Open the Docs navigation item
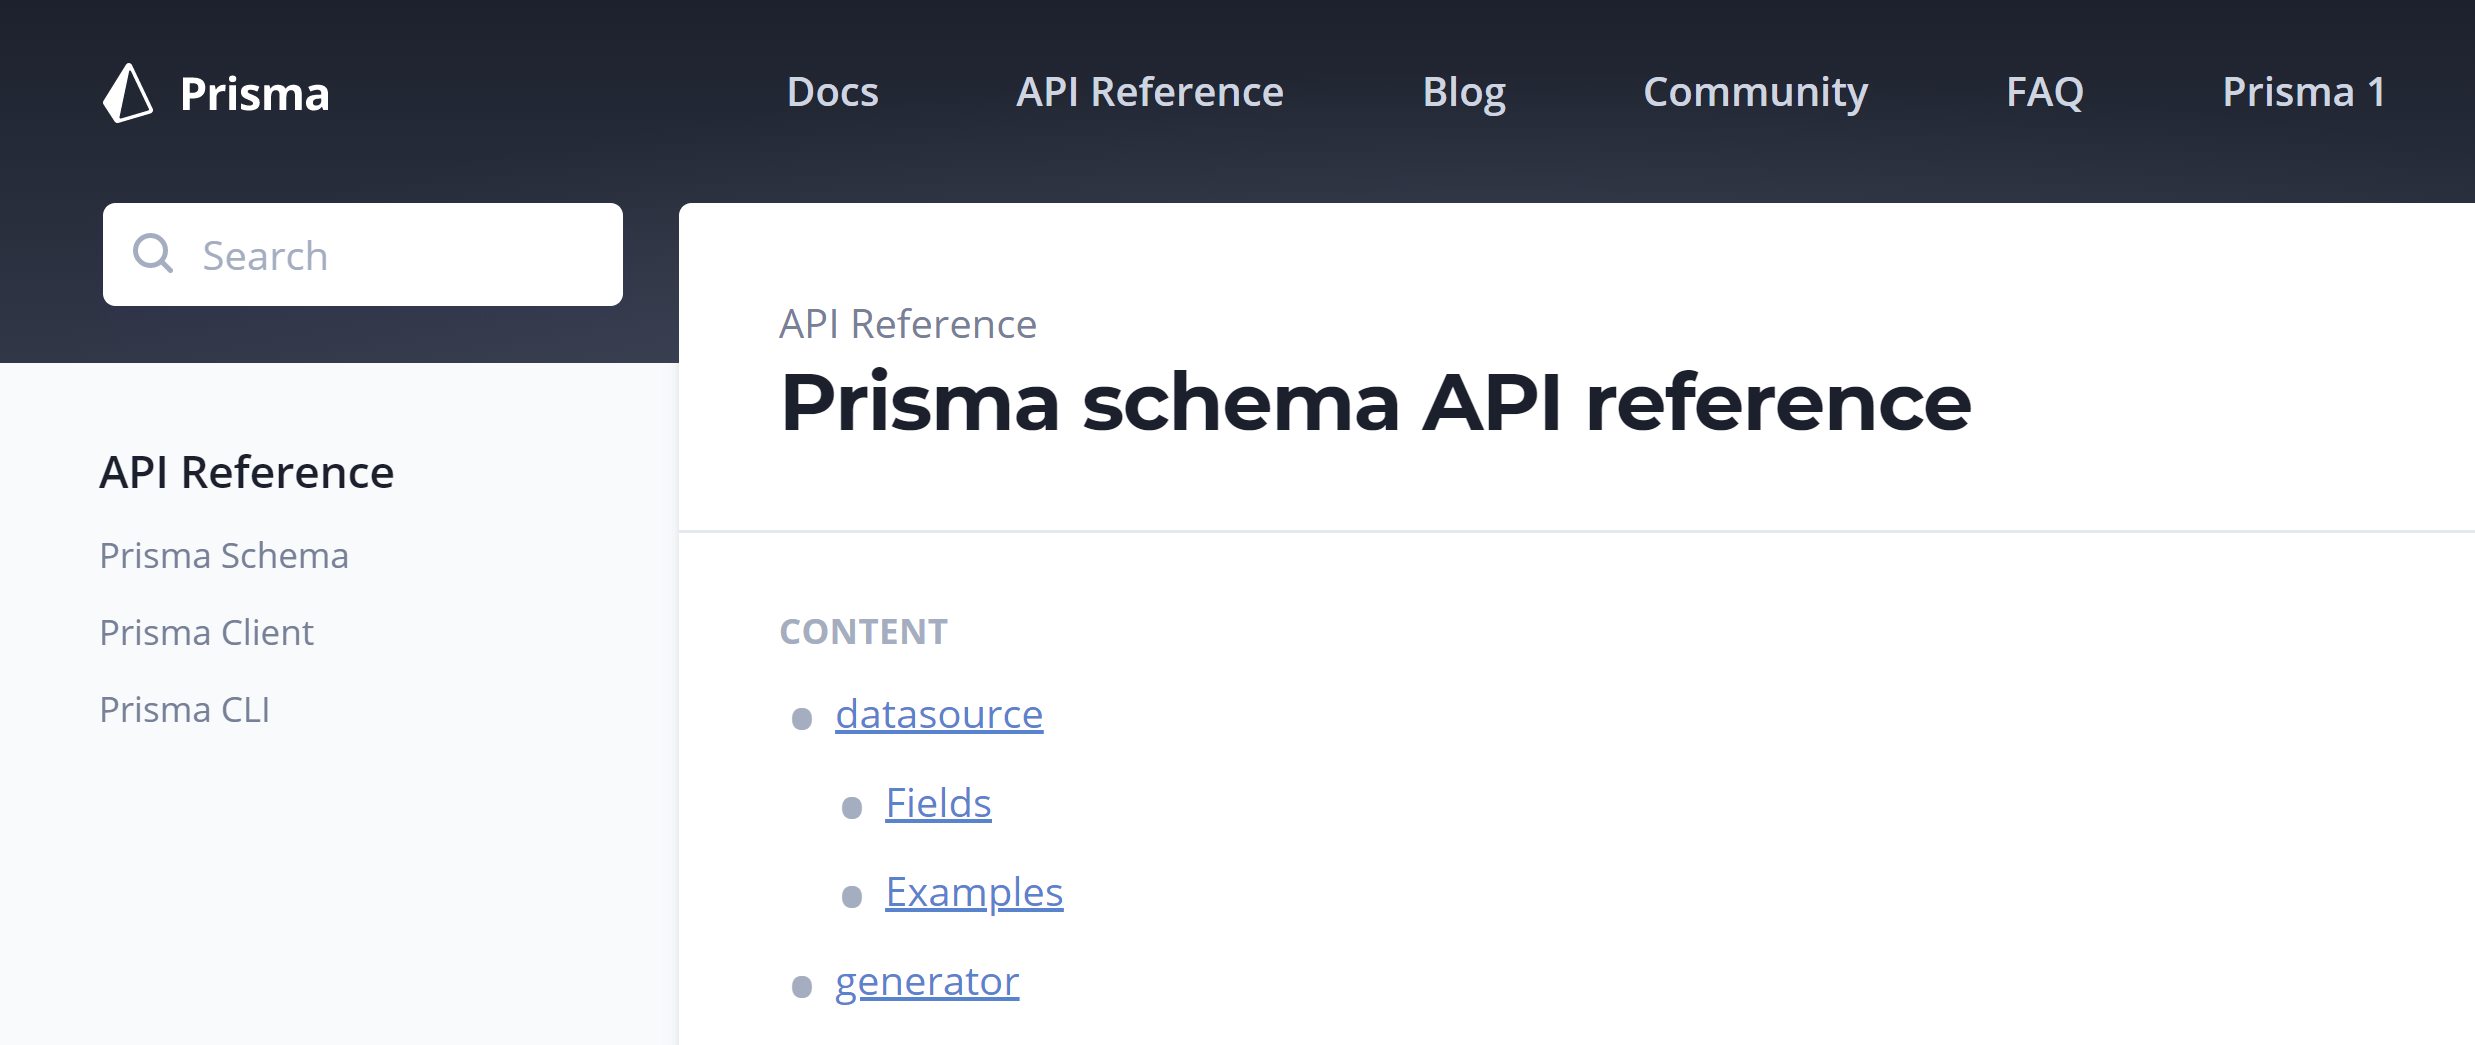The image size is (2475, 1045). click(x=832, y=91)
